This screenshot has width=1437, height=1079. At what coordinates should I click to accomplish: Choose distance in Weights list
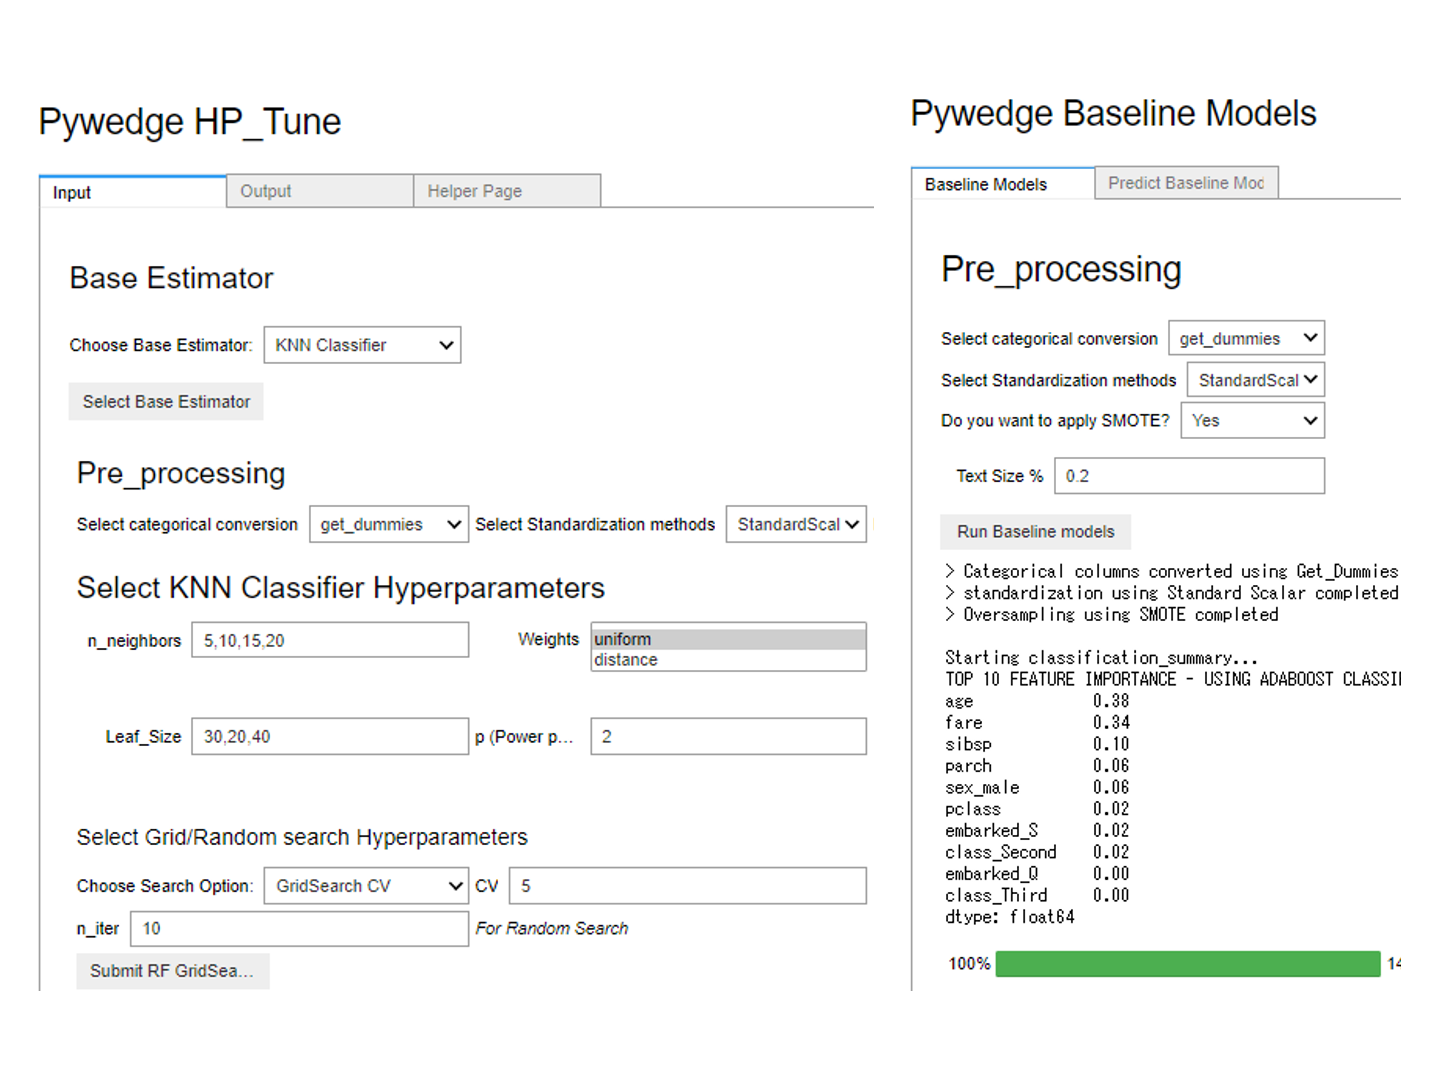(728, 660)
